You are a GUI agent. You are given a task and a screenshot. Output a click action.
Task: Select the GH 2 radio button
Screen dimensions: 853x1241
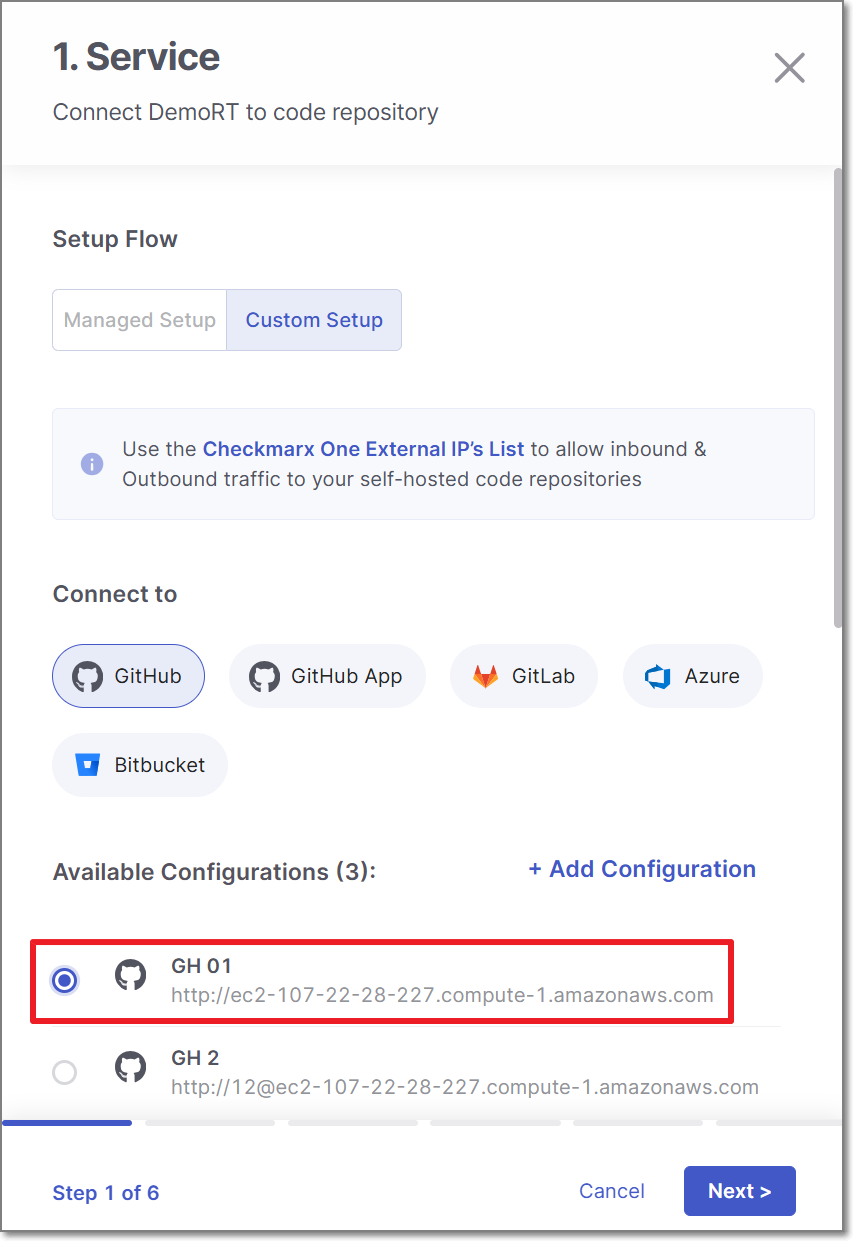64,1073
